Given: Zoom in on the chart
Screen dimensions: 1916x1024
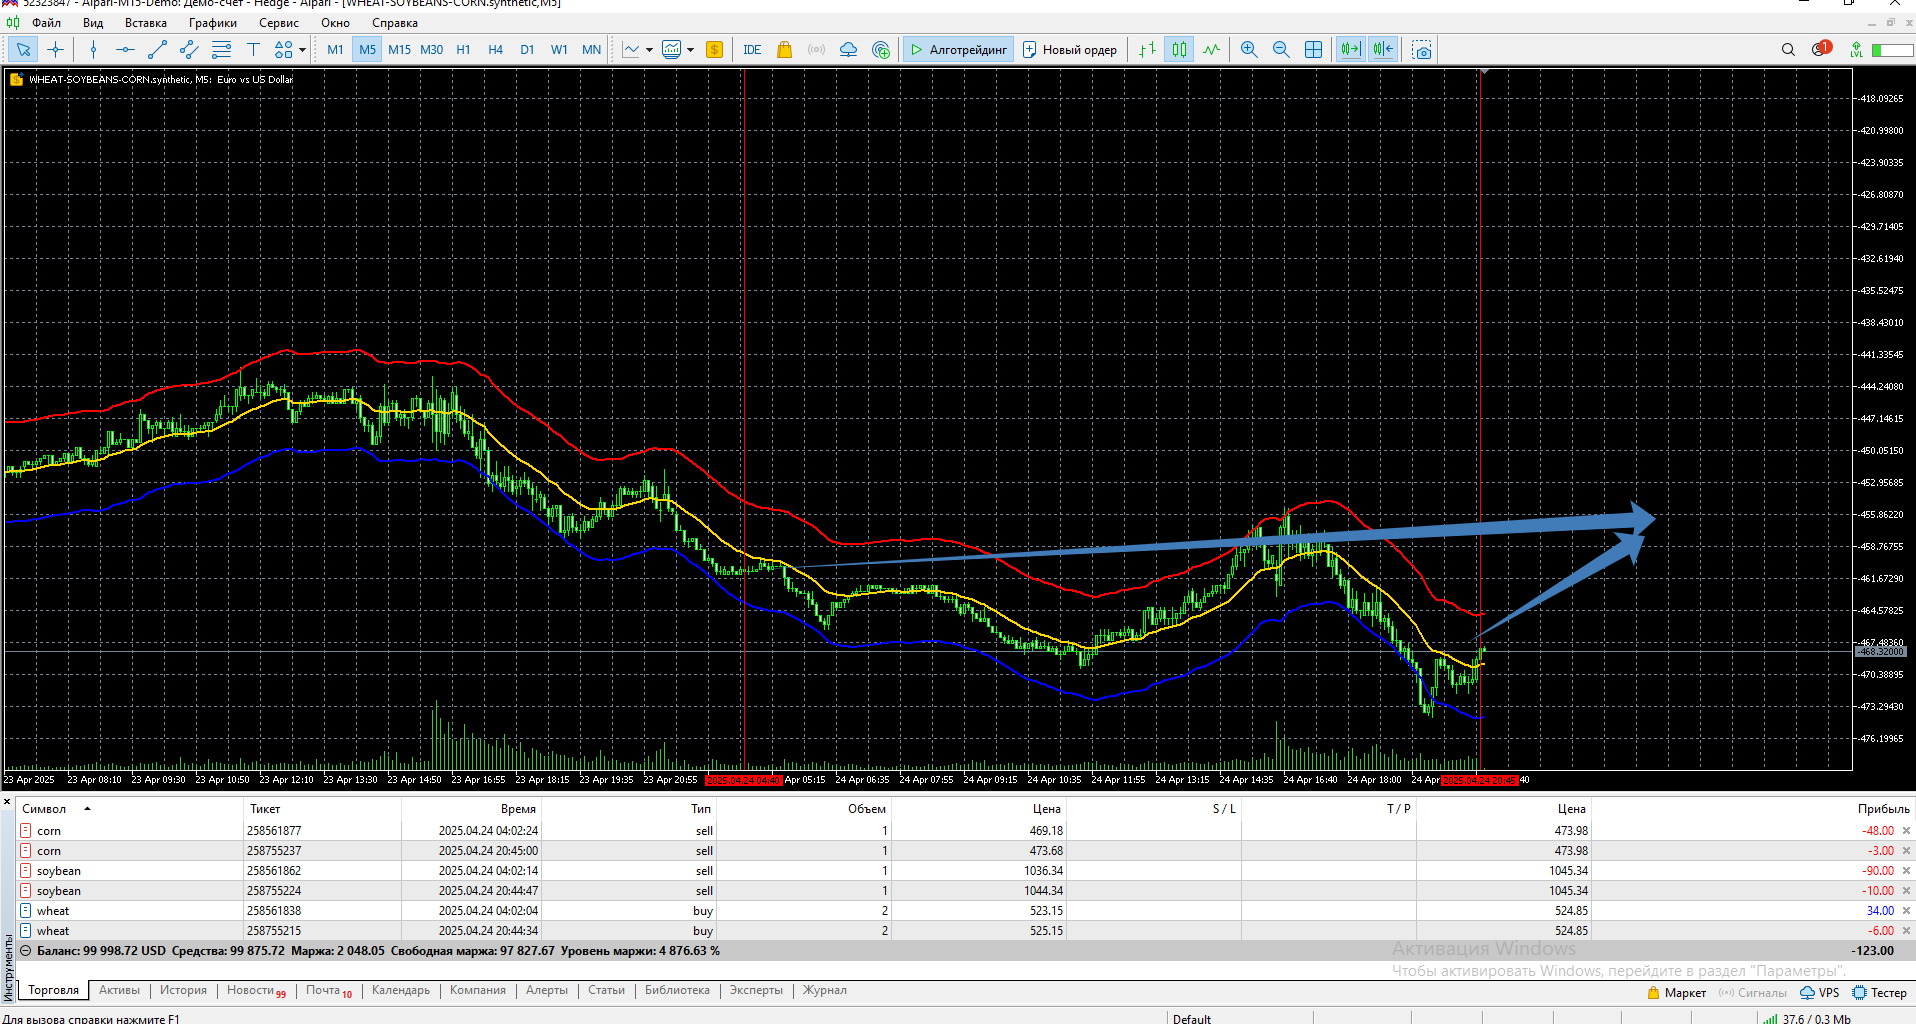Looking at the screenshot, I should [1249, 49].
